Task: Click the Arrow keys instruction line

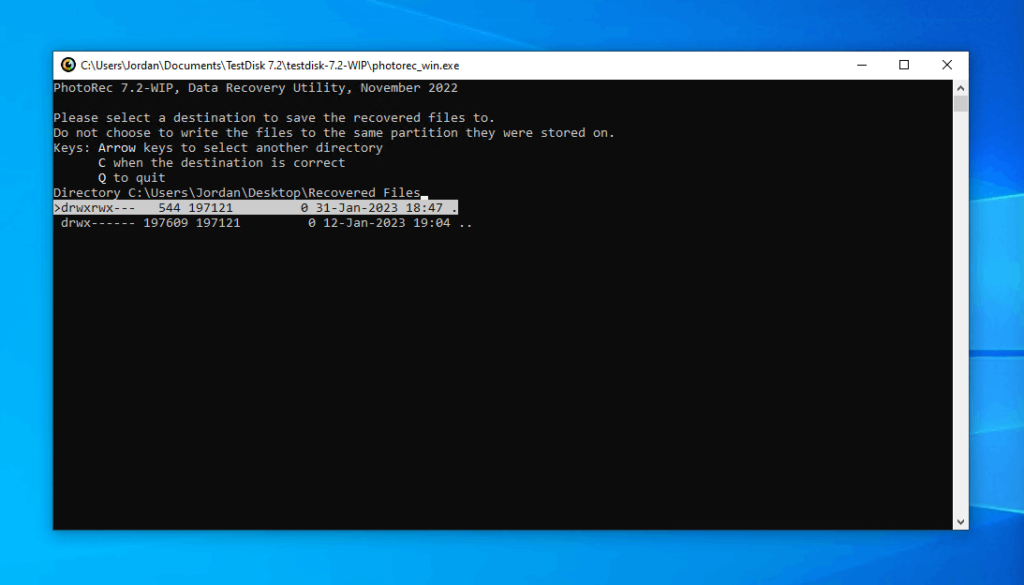Action: point(218,147)
